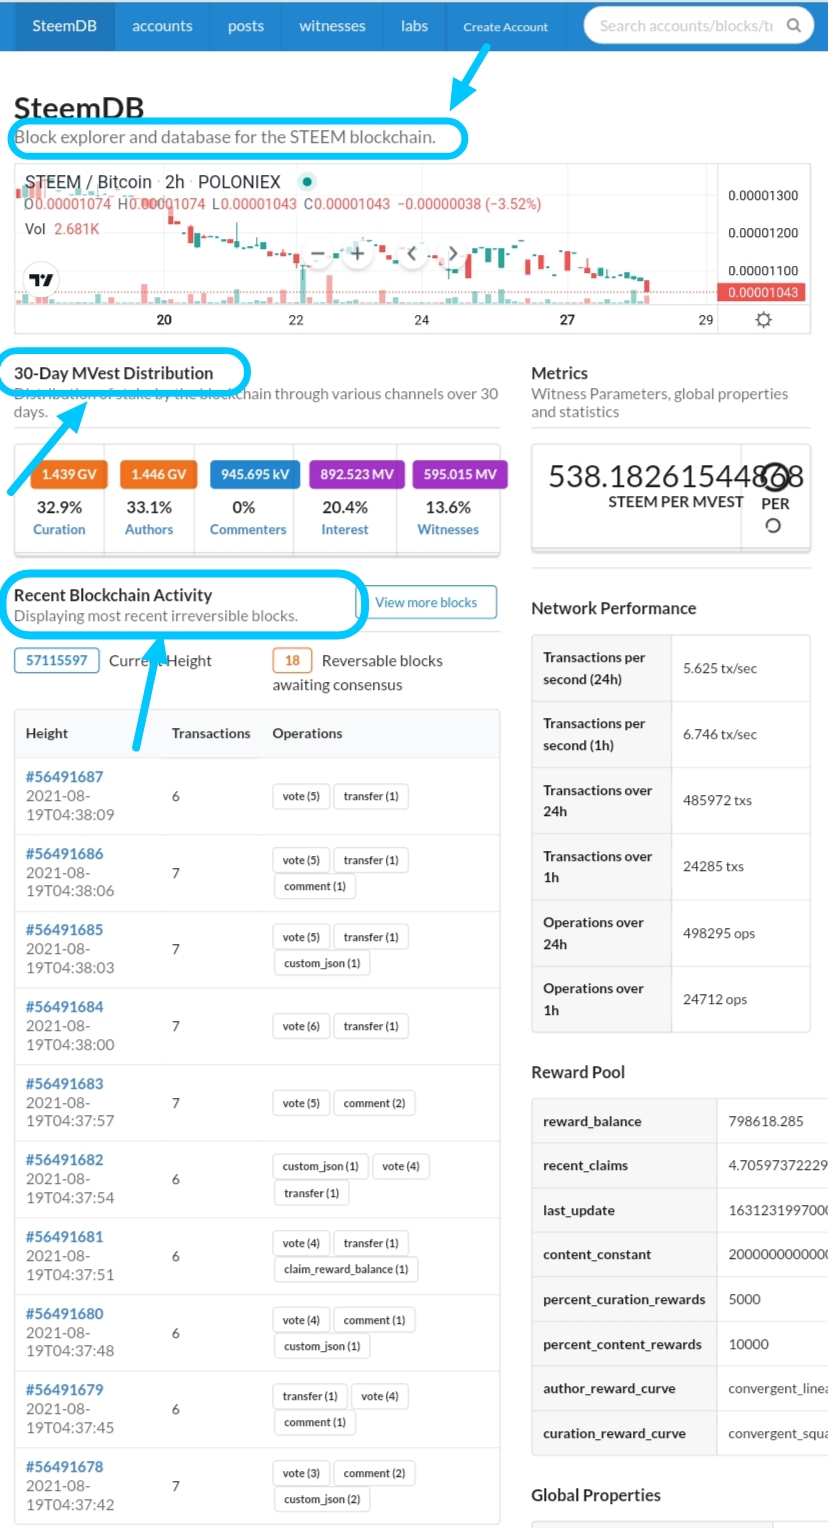Click the 2h chart interval selector
Viewport: 828px width, 1528px height.
(x=175, y=182)
